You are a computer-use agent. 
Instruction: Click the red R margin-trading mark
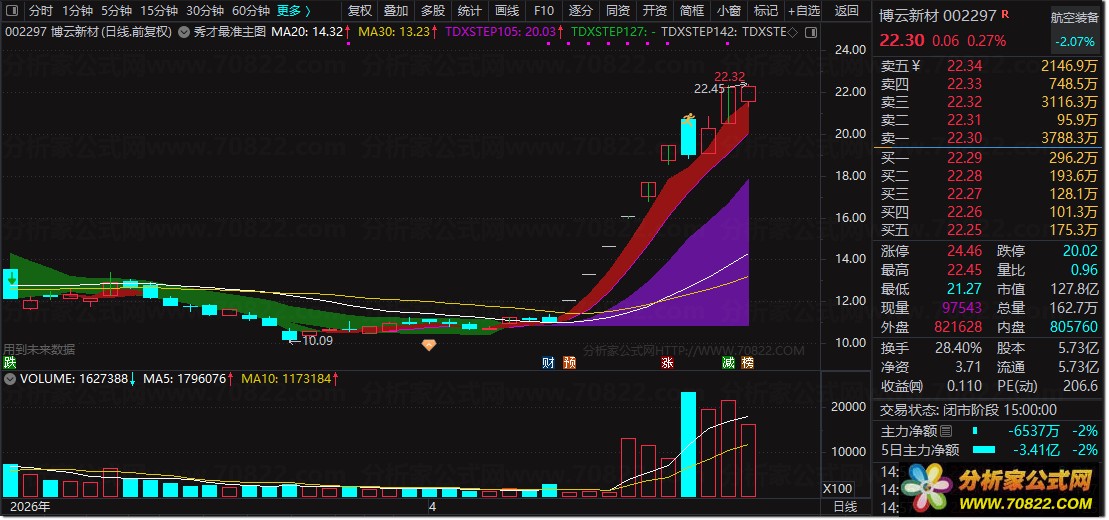1006,13
